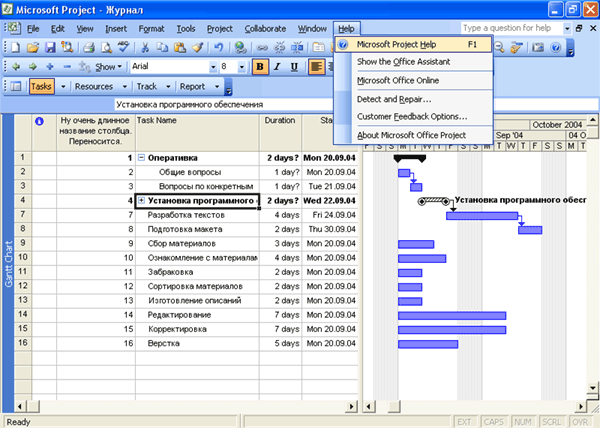Image resolution: width=600 pixels, height=428 pixels.
Task: Undo the last action with the arrow icon
Action: tap(218, 47)
